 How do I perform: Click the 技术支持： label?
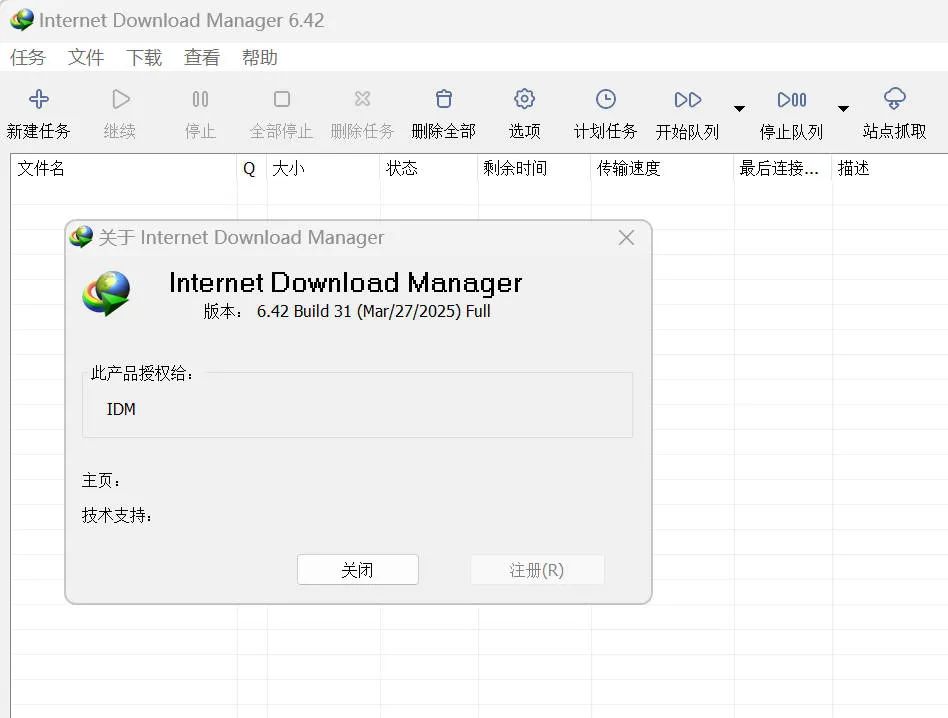coord(117,516)
